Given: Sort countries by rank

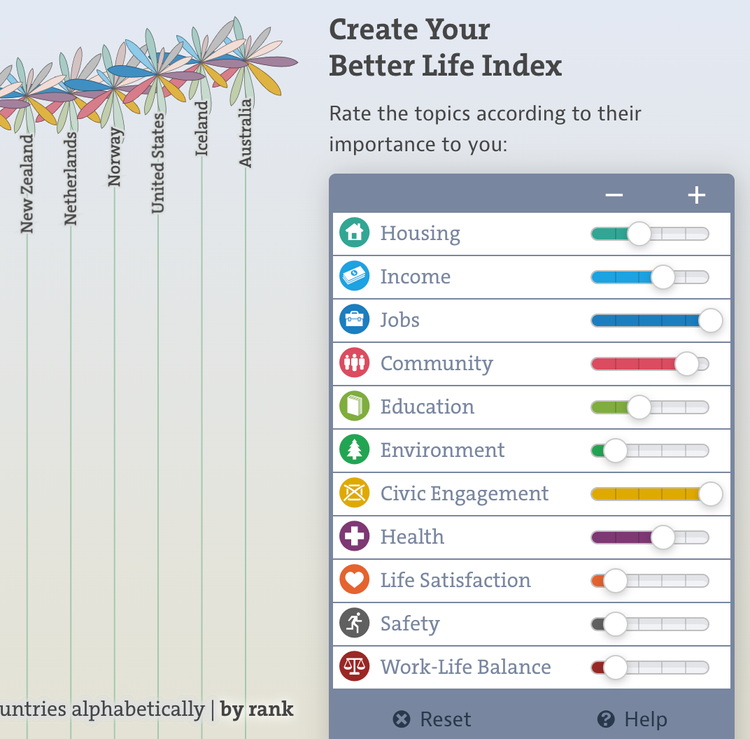Looking at the screenshot, I should pos(257,709).
